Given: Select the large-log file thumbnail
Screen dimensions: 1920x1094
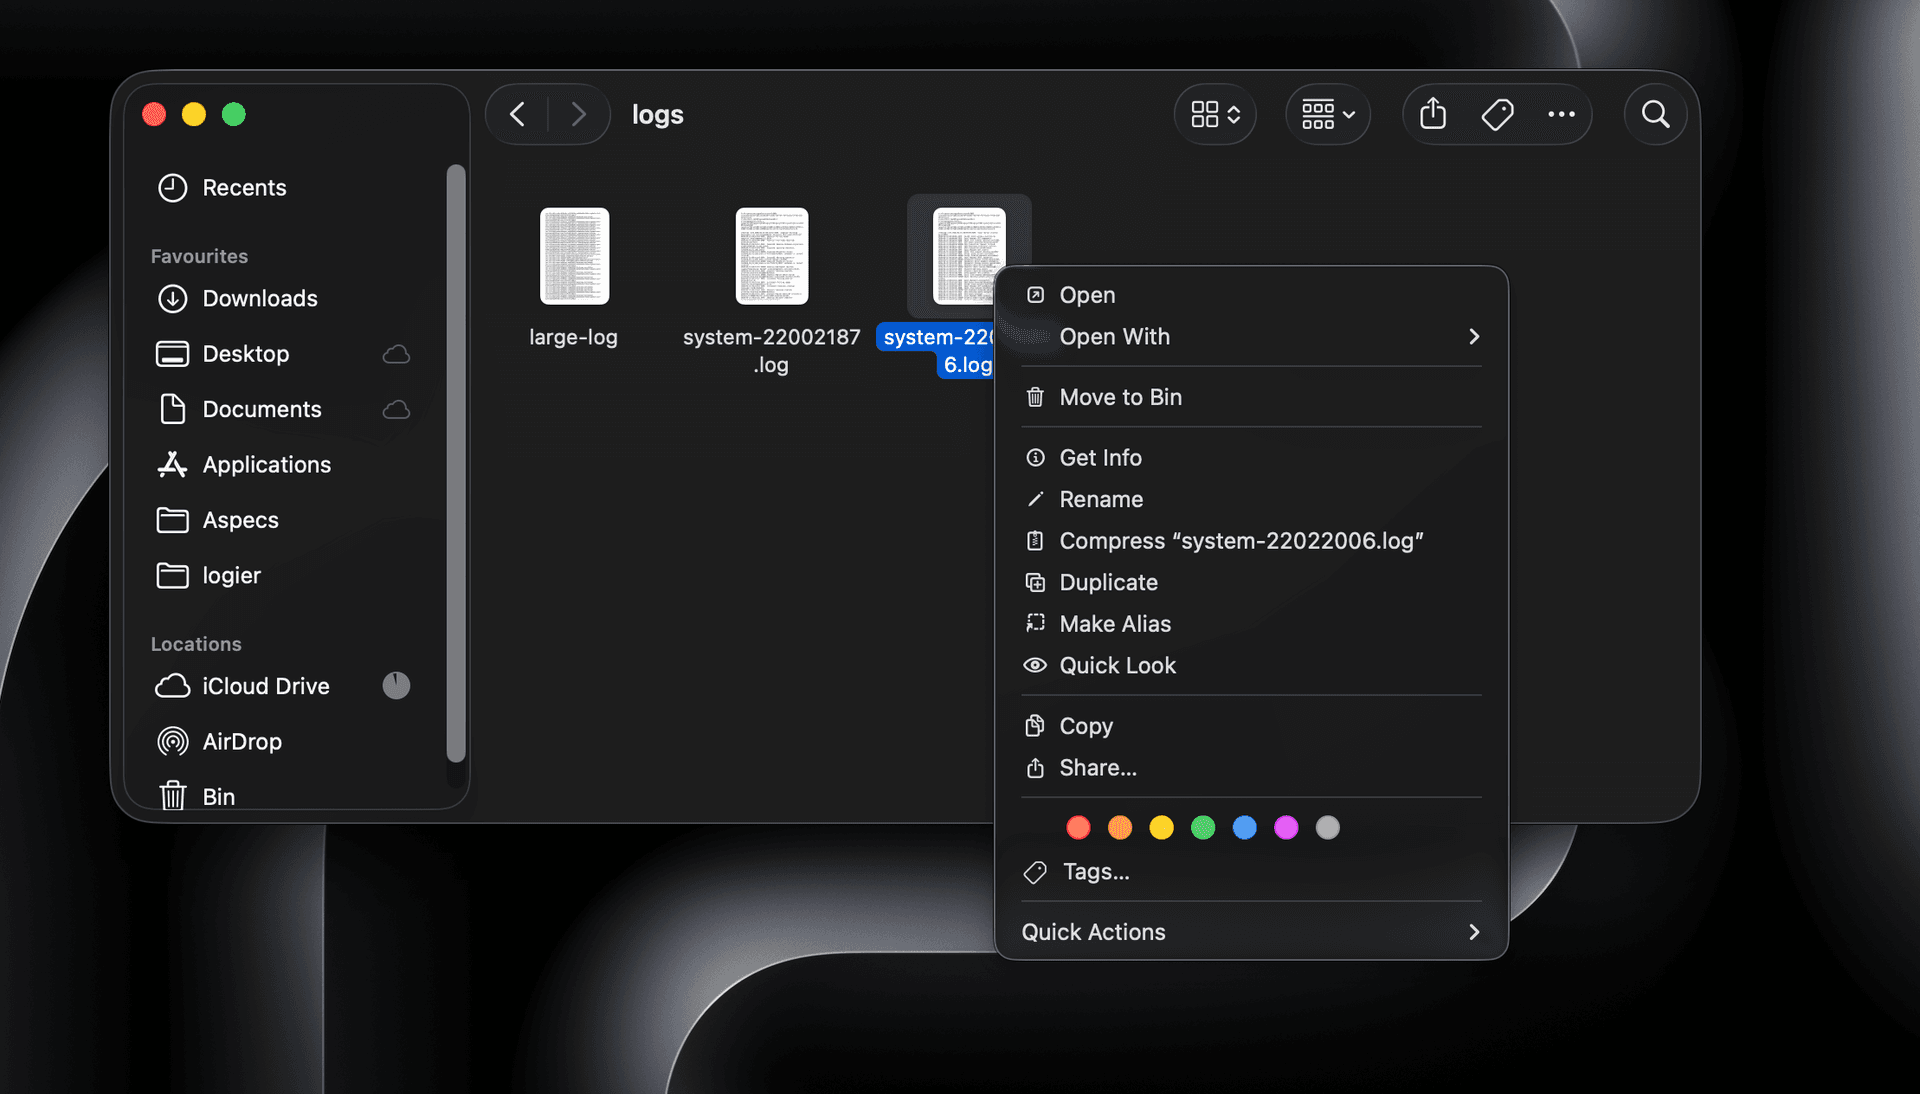Looking at the screenshot, I should tap(574, 256).
